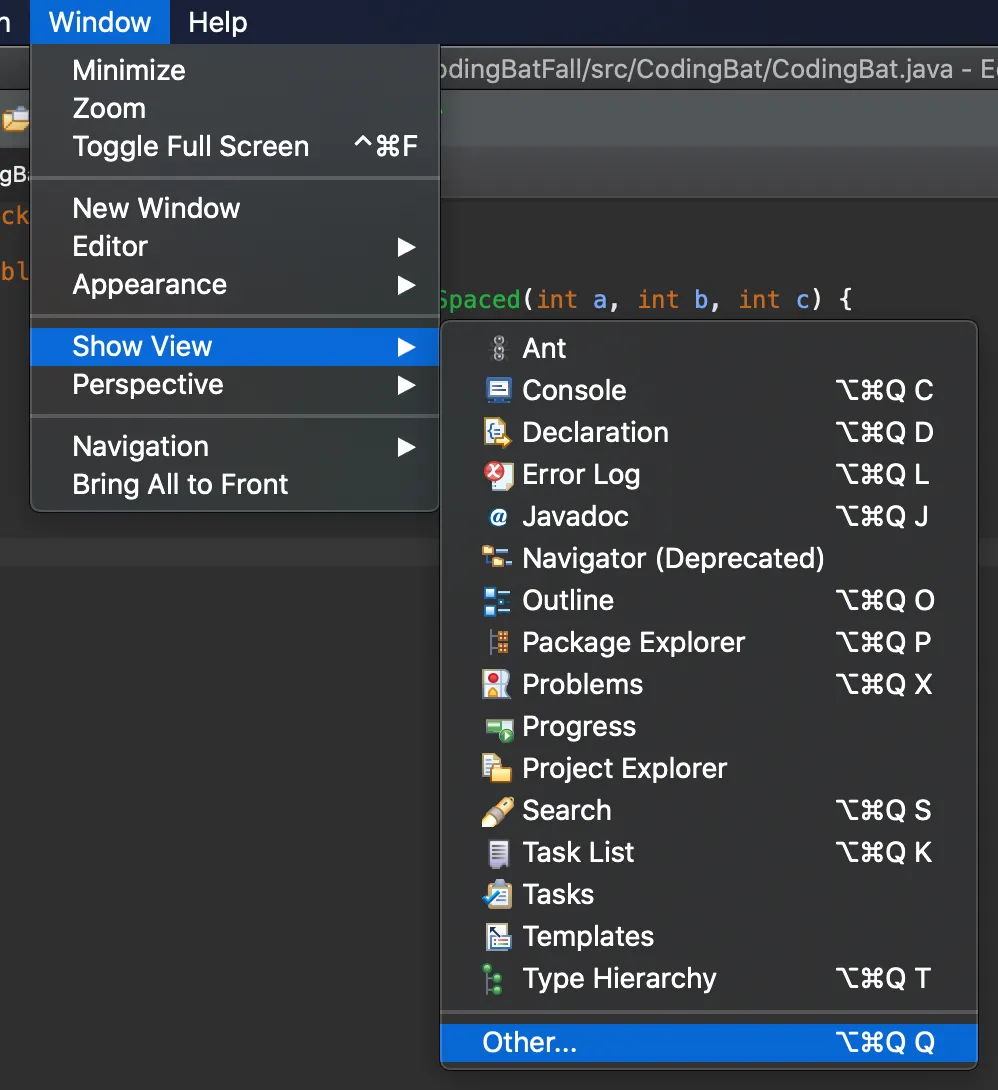The height and width of the screenshot is (1090, 998).
Task: Choose Toggle Full Screen
Action: 190,147
